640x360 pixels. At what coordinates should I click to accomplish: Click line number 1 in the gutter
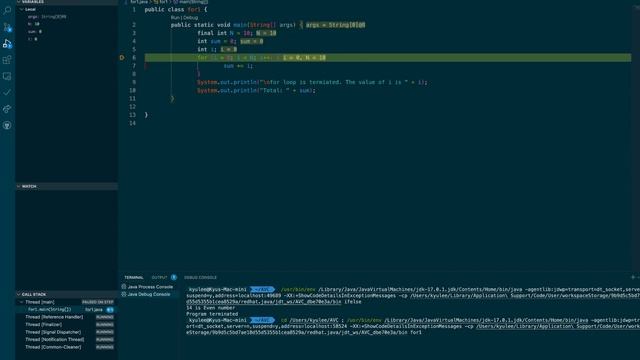[x=134, y=9]
